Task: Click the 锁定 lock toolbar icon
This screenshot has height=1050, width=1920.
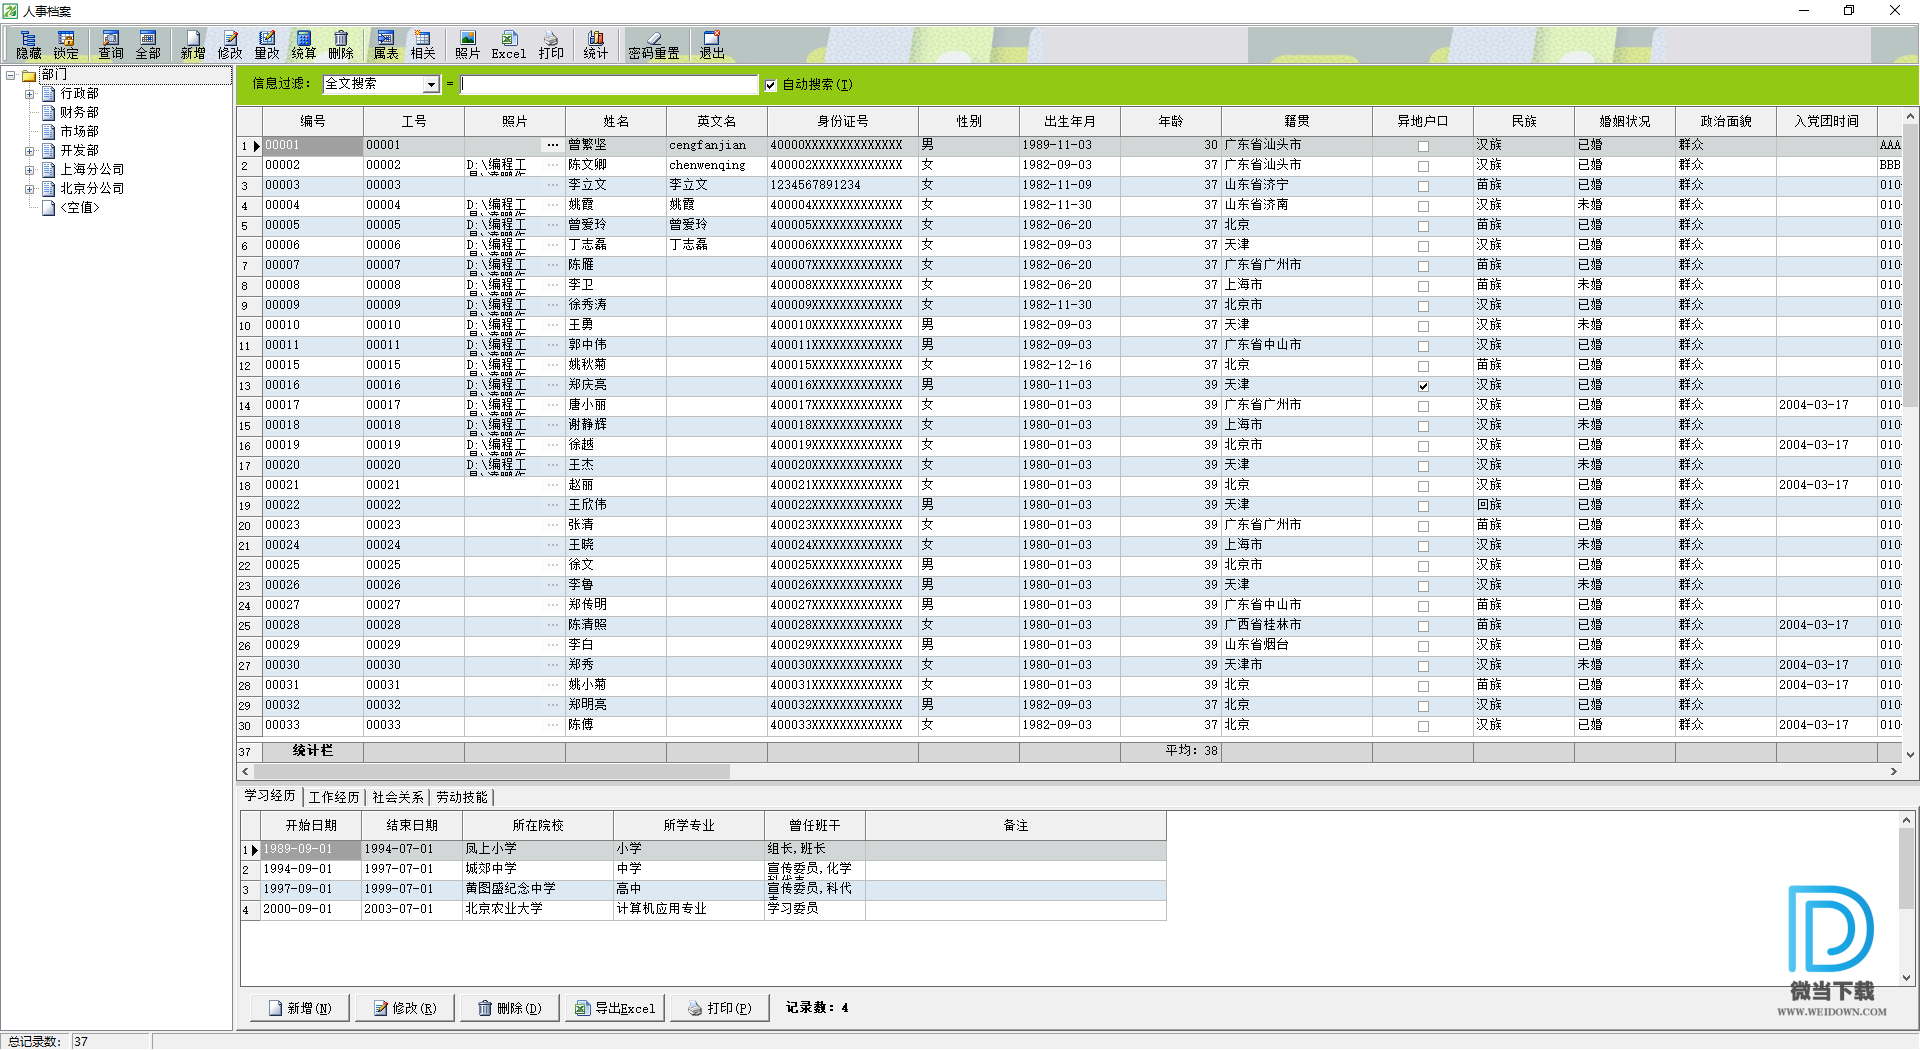Action: tap(66, 45)
